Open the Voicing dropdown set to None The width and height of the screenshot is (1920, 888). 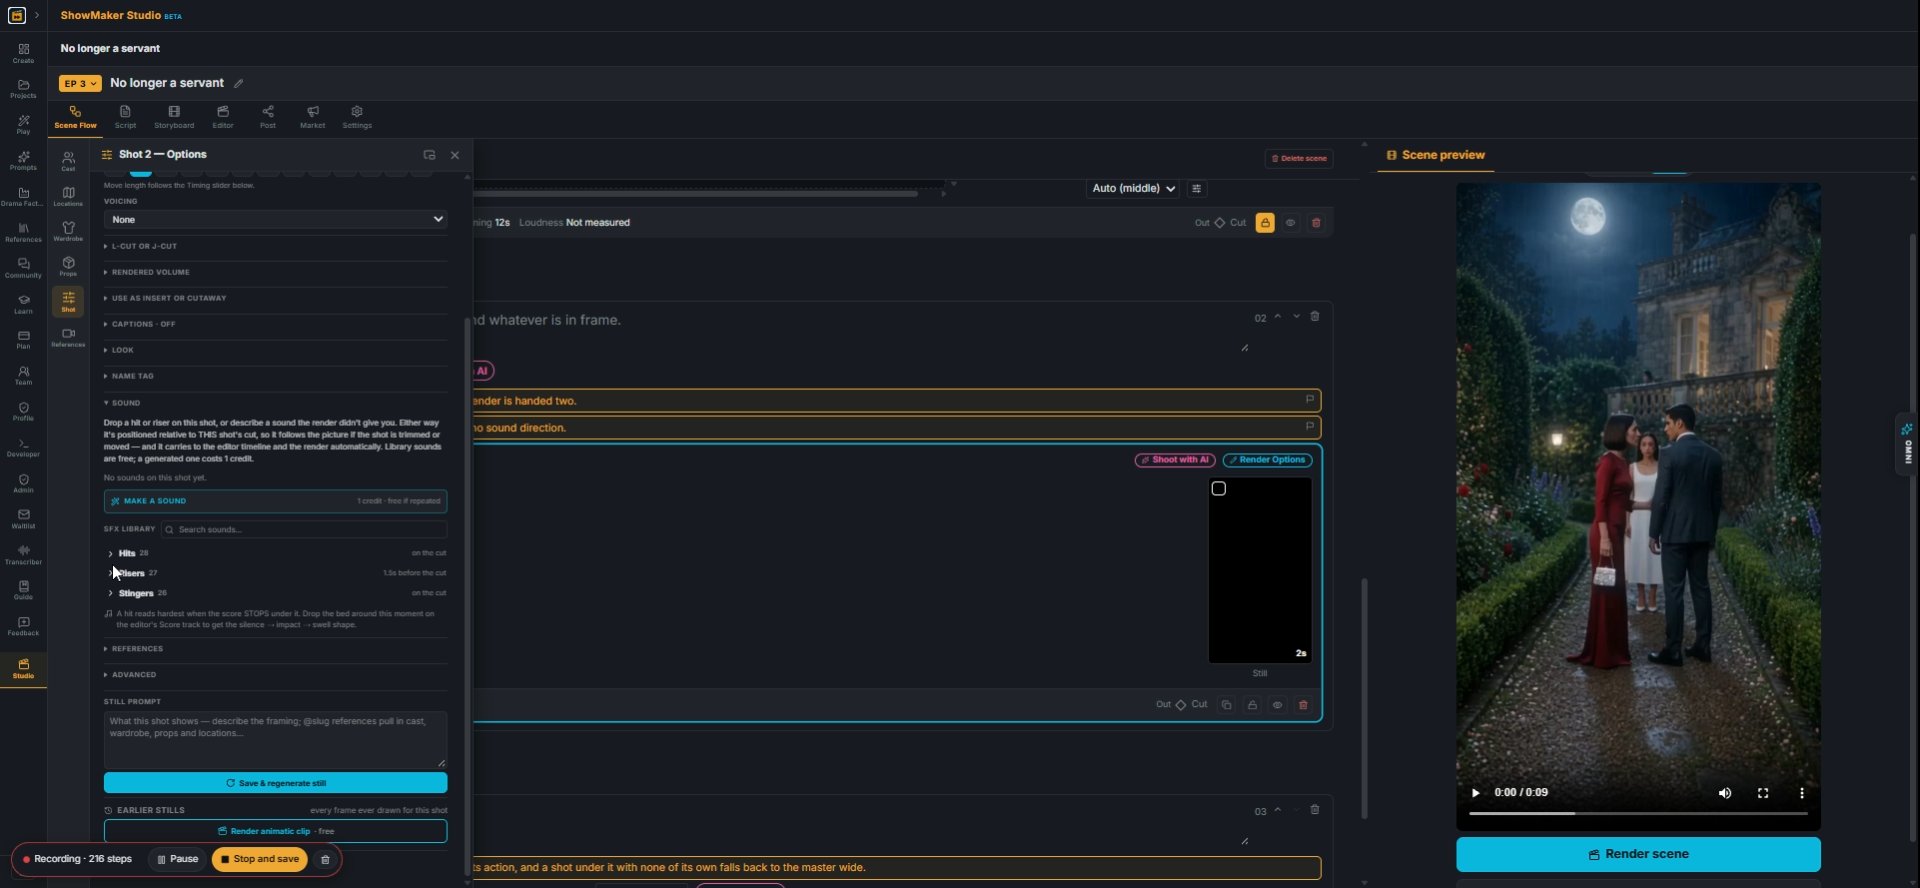tap(275, 220)
